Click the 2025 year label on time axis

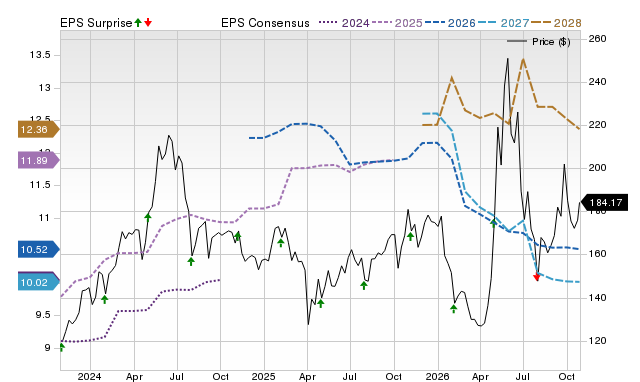point(263,376)
